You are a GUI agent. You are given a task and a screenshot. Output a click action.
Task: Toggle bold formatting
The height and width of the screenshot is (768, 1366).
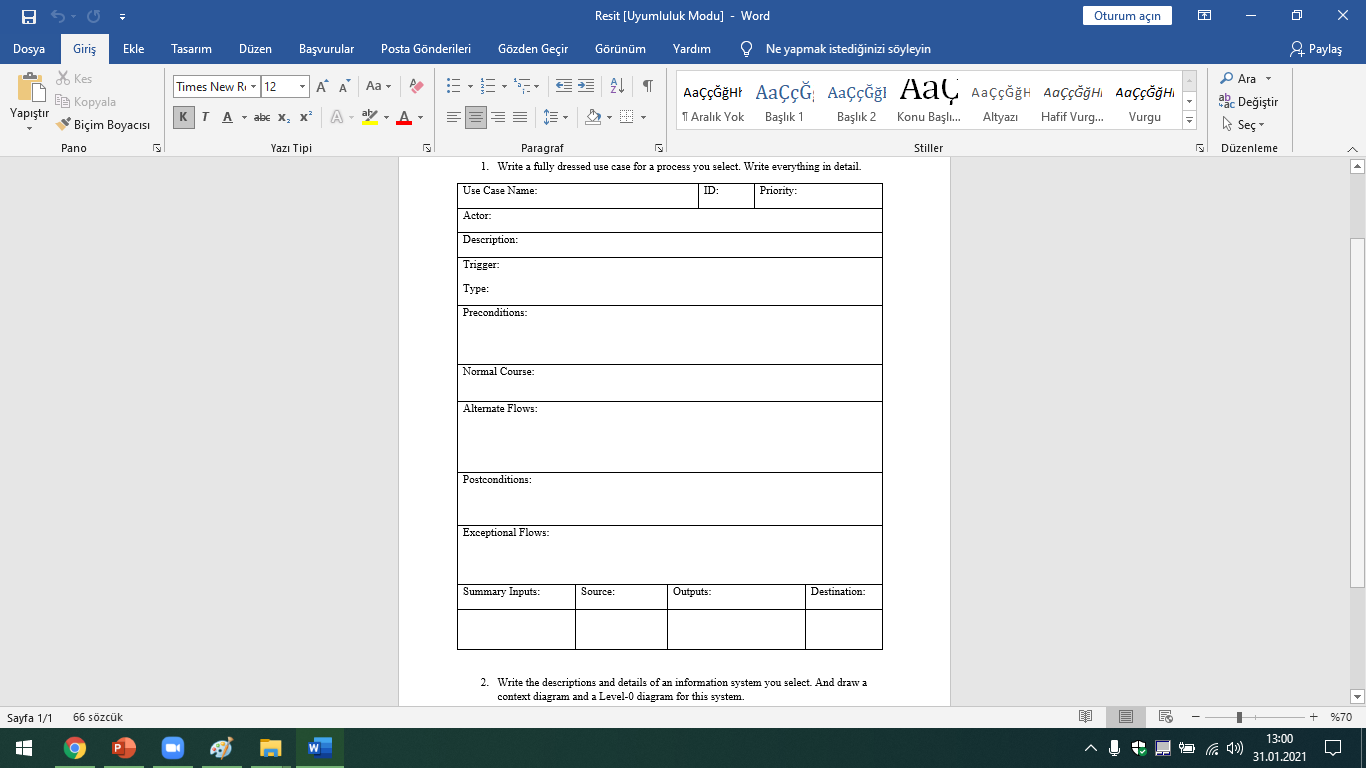click(182, 118)
